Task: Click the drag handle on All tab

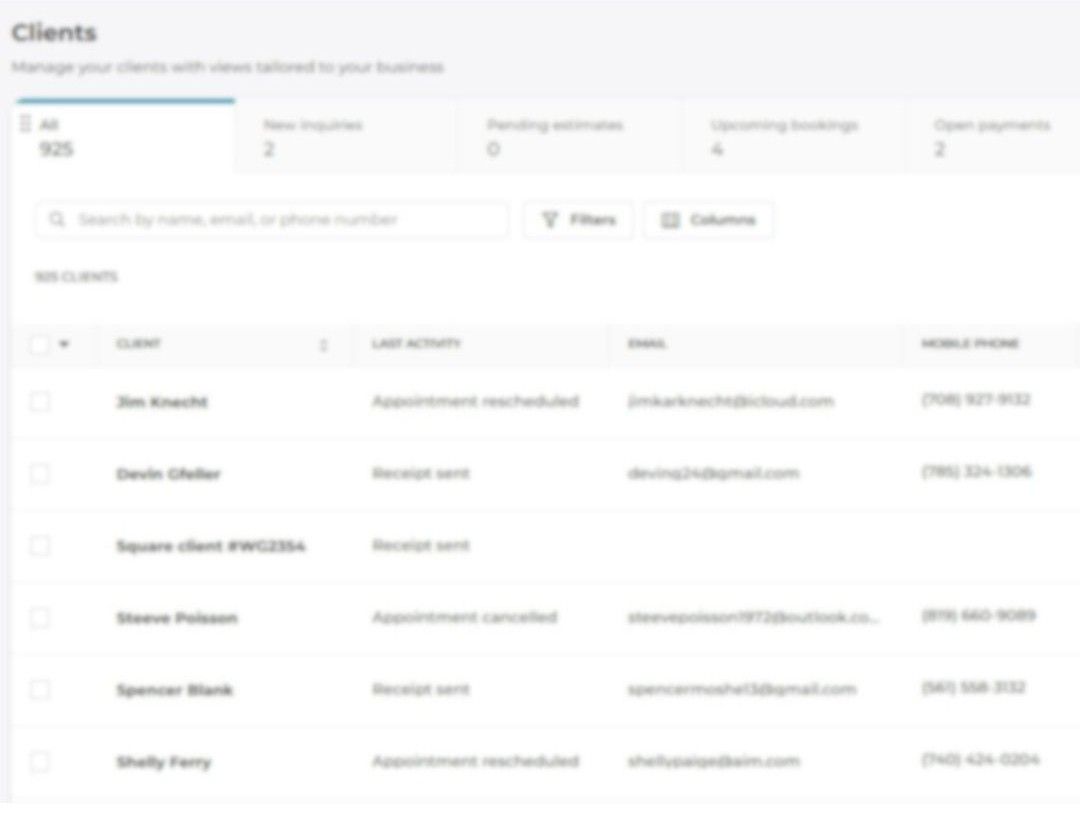Action: [x=25, y=124]
